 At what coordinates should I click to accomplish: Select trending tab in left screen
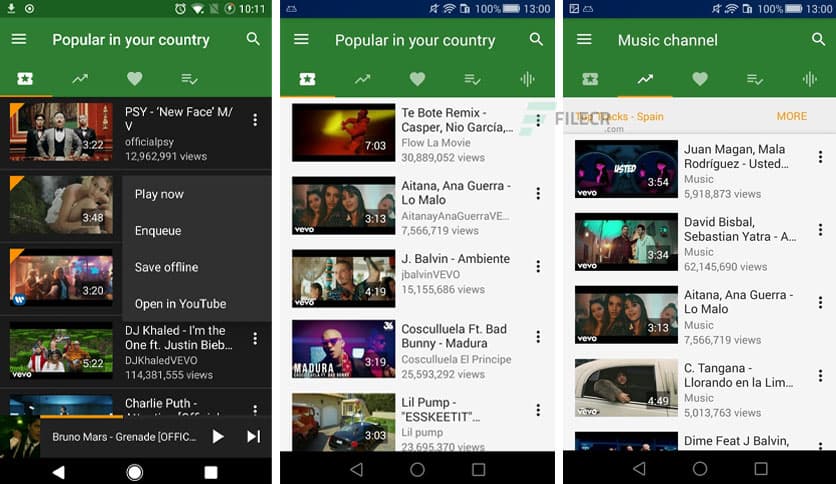(80, 79)
